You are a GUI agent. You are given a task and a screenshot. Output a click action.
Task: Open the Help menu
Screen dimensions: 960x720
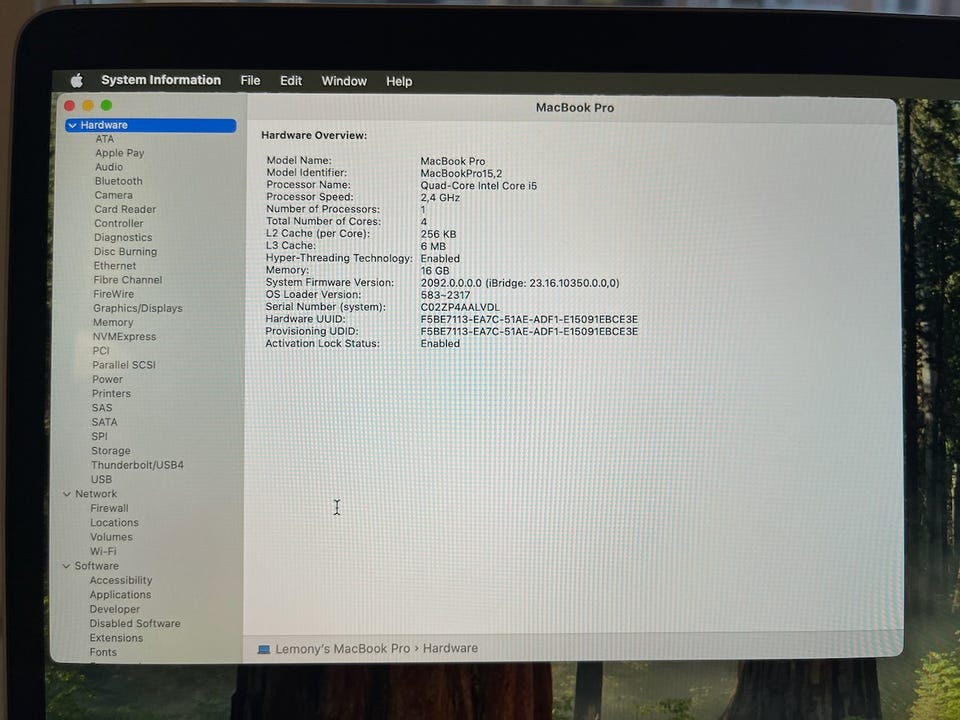(x=399, y=81)
